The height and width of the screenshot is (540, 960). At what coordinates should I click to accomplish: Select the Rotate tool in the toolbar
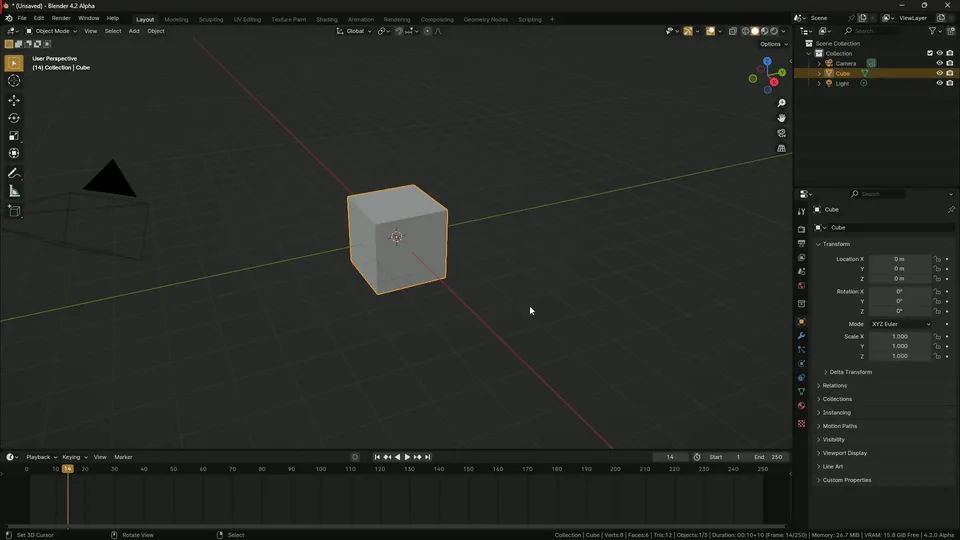(x=14, y=118)
